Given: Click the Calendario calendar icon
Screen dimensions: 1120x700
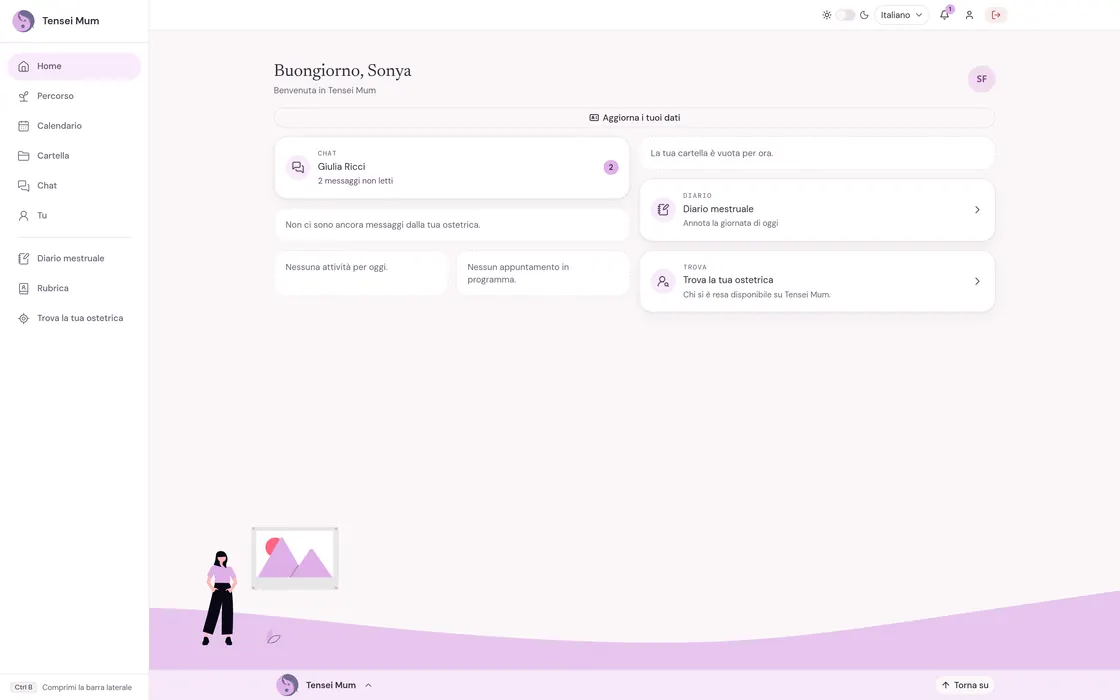Looking at the screenshot, I should 24,126.
